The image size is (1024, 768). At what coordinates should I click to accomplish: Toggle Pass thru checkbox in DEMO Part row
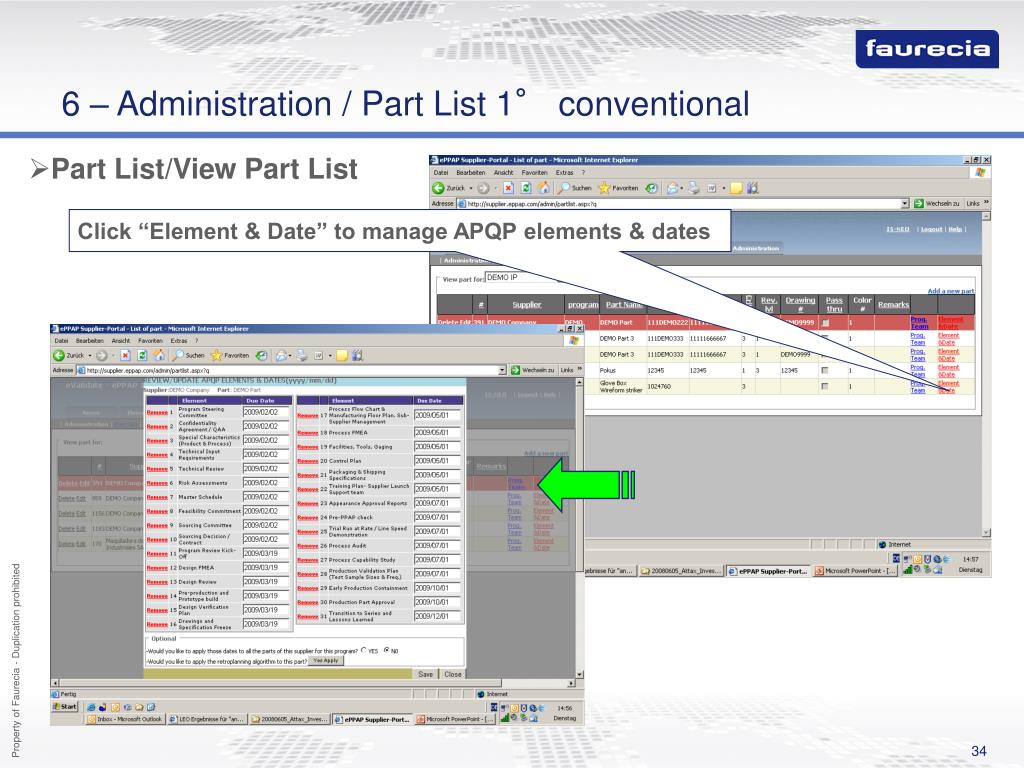825,323
